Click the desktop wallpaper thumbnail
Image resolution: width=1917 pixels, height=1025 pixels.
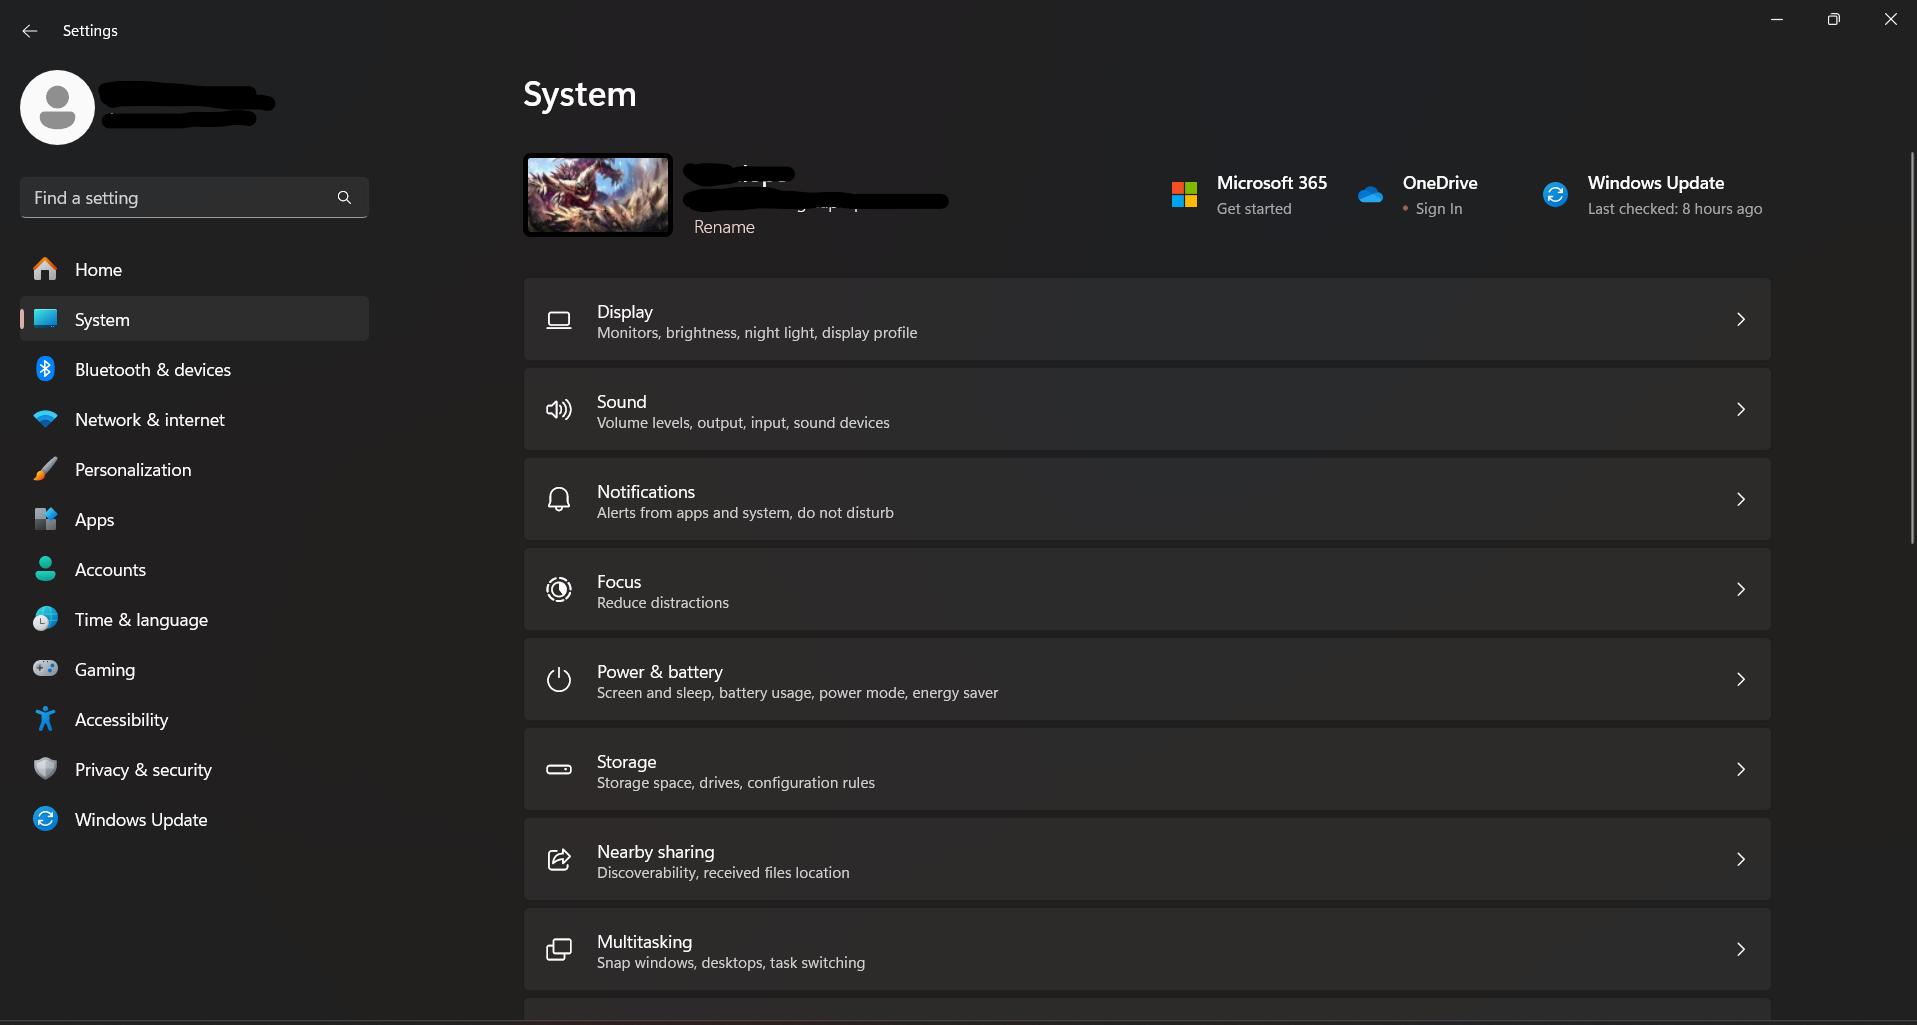pyautogui.click(x=597, y=194)
